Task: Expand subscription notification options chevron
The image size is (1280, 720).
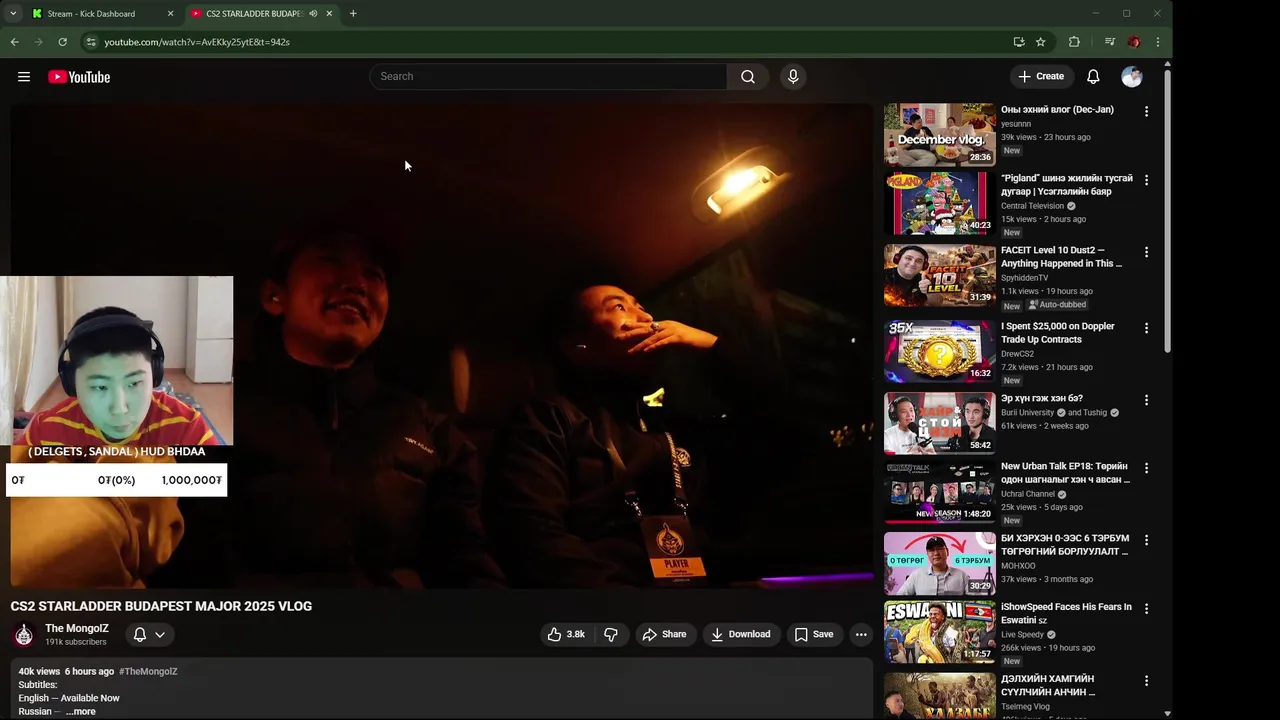Action: [160, 635]
